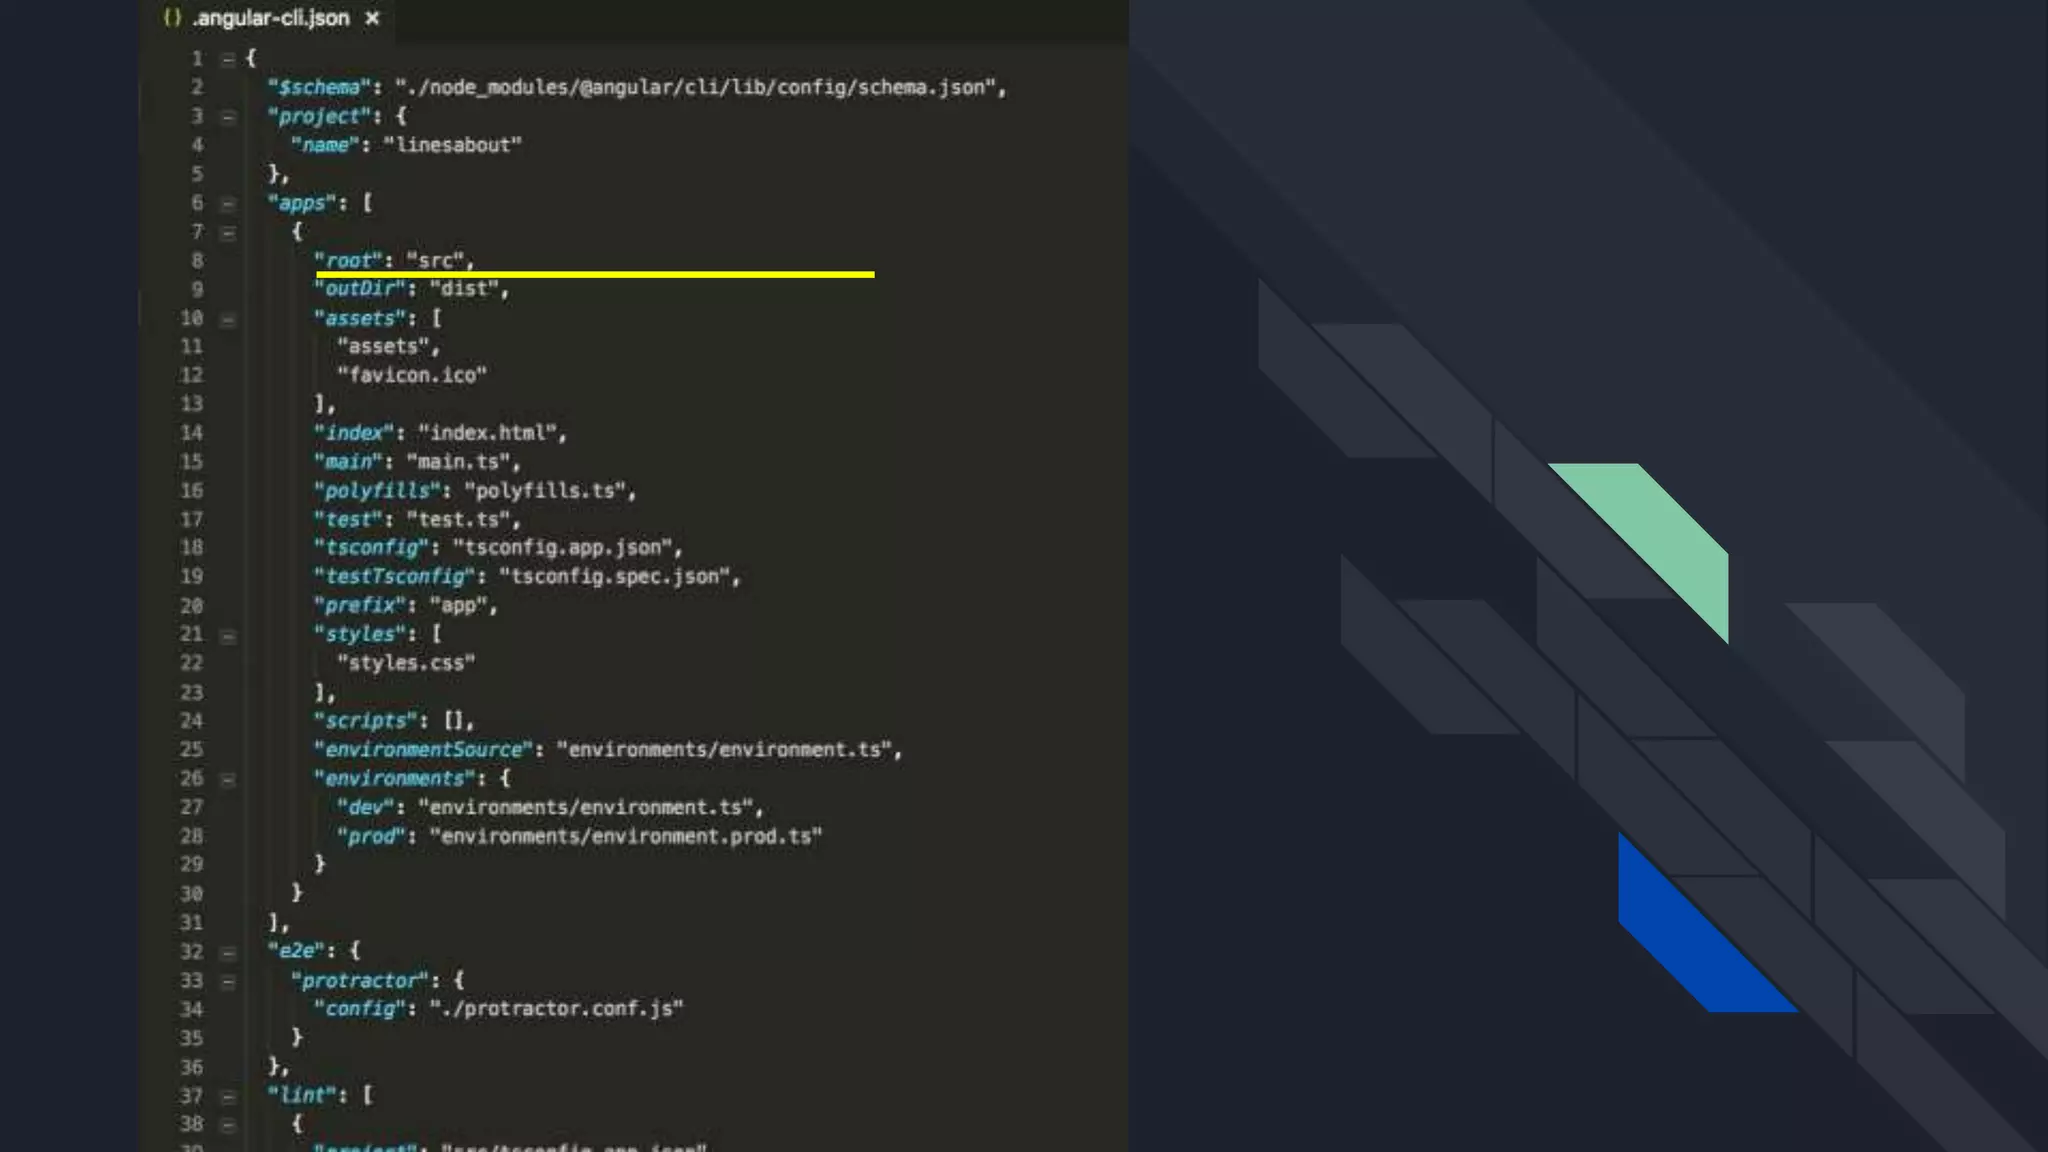Collapse the "environments" object on line 26
This screenshot has height=1152, width=2048.
point(228,780)
